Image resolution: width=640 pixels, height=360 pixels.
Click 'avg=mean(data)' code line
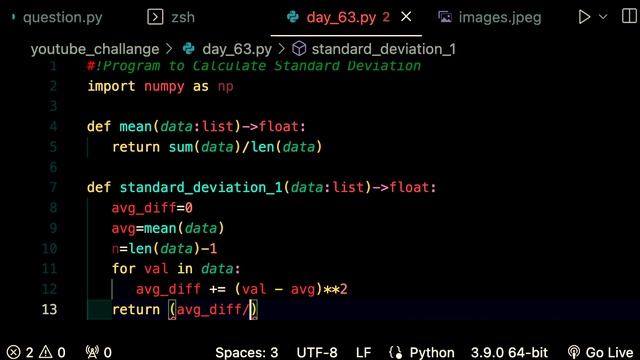point(168,228)
